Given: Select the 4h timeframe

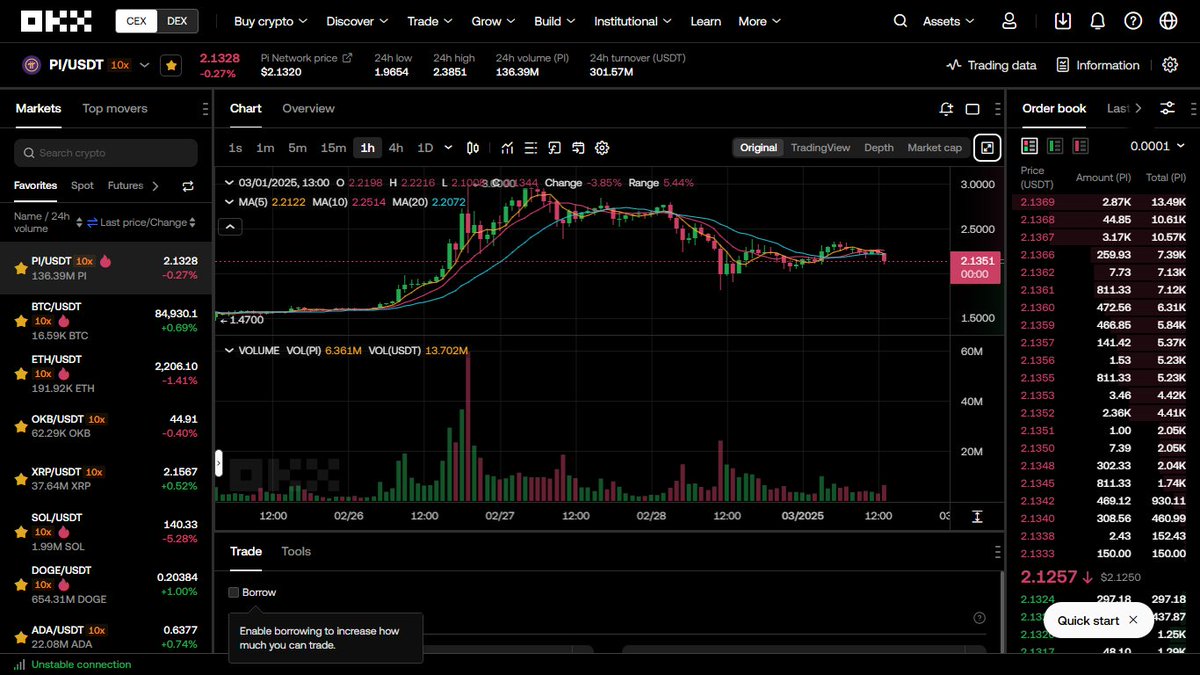Looking at the screenshot, I should [396, 148].
